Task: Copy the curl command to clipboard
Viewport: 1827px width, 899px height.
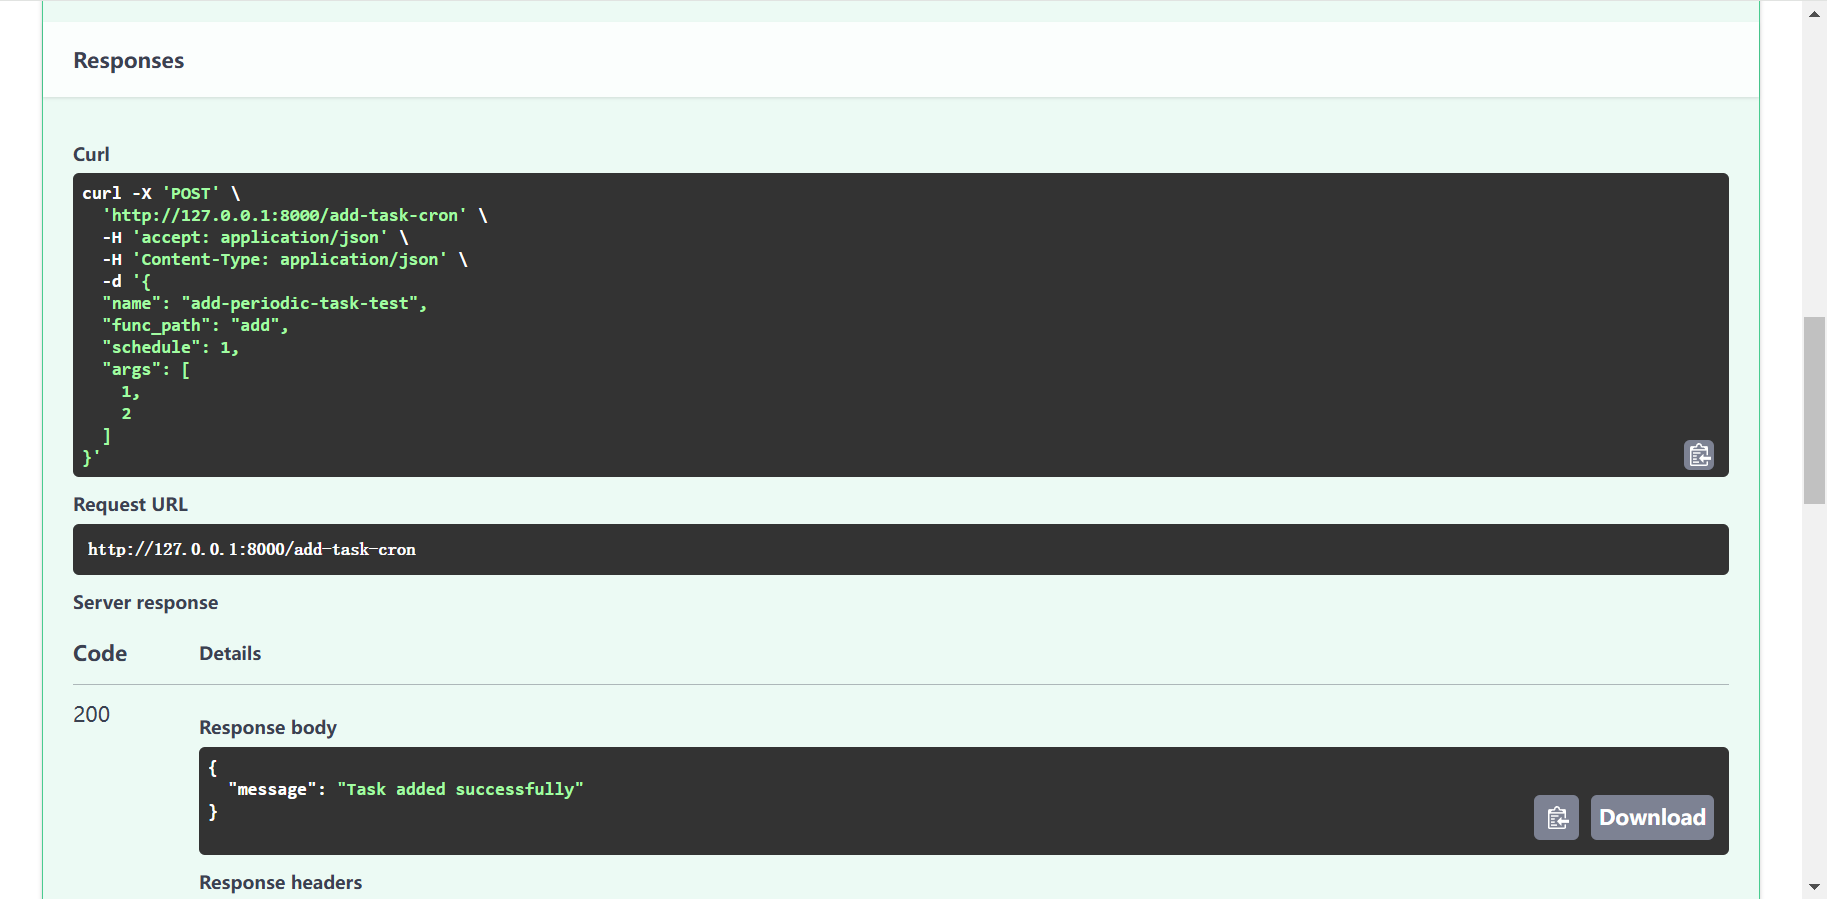Action: pos(1698,455)
